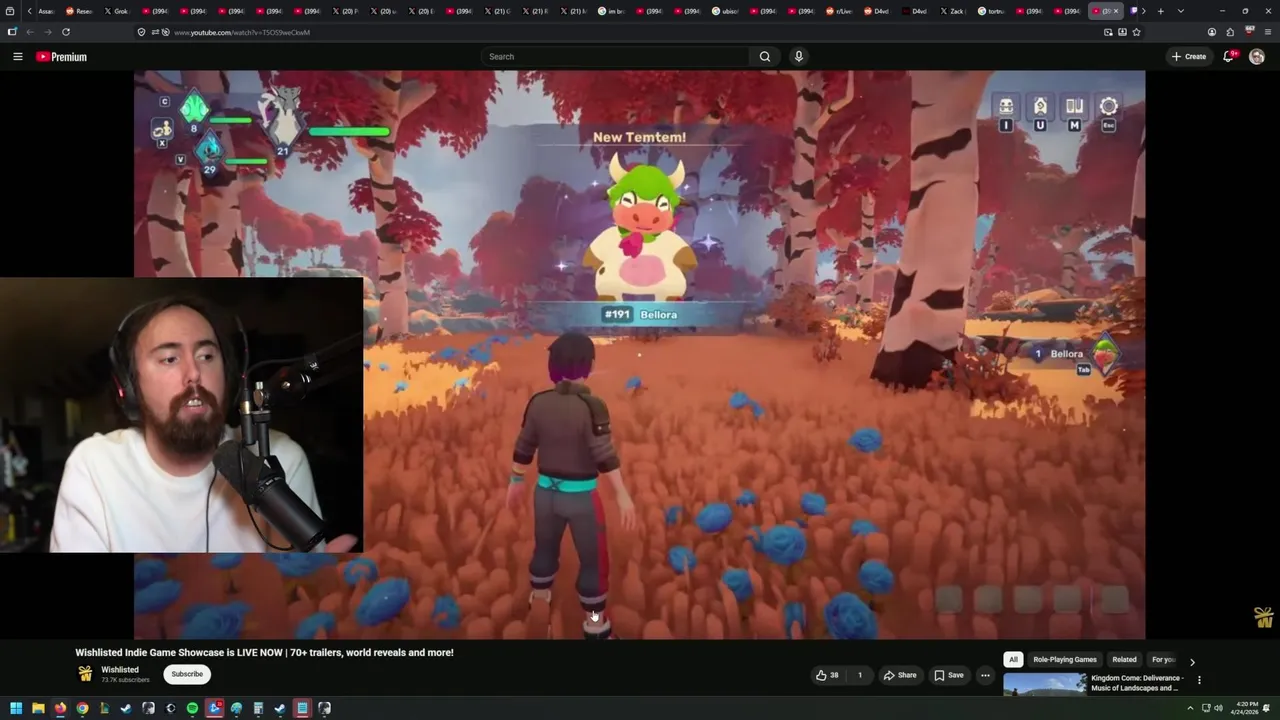The width and height of the screenshot is (1280, 720).
Task: Open the browser extensions icon
Action: [1230, 32]
